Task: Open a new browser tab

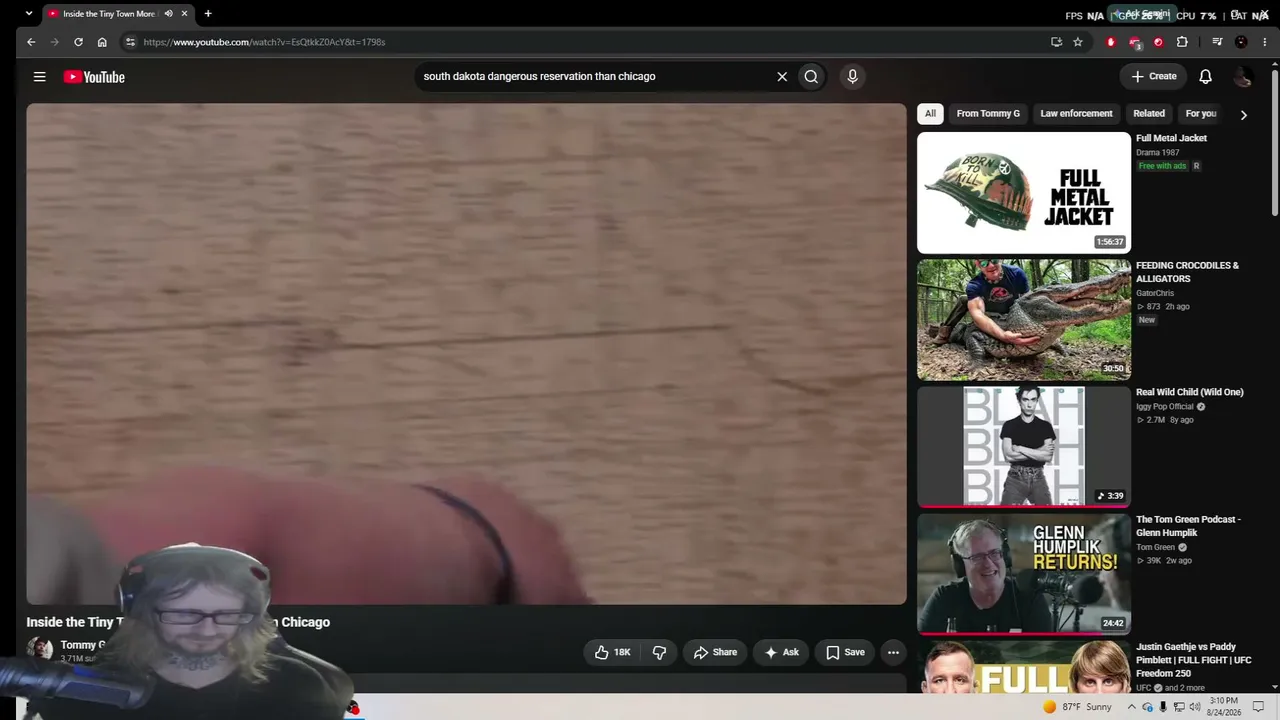Action: [x=208, y=14]
